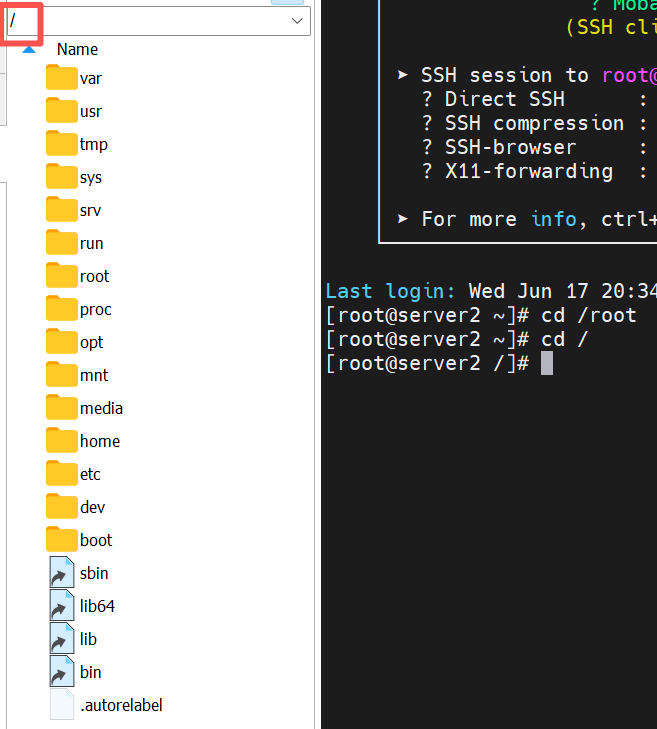Select the boot folder icon

[x=62, y=540]
